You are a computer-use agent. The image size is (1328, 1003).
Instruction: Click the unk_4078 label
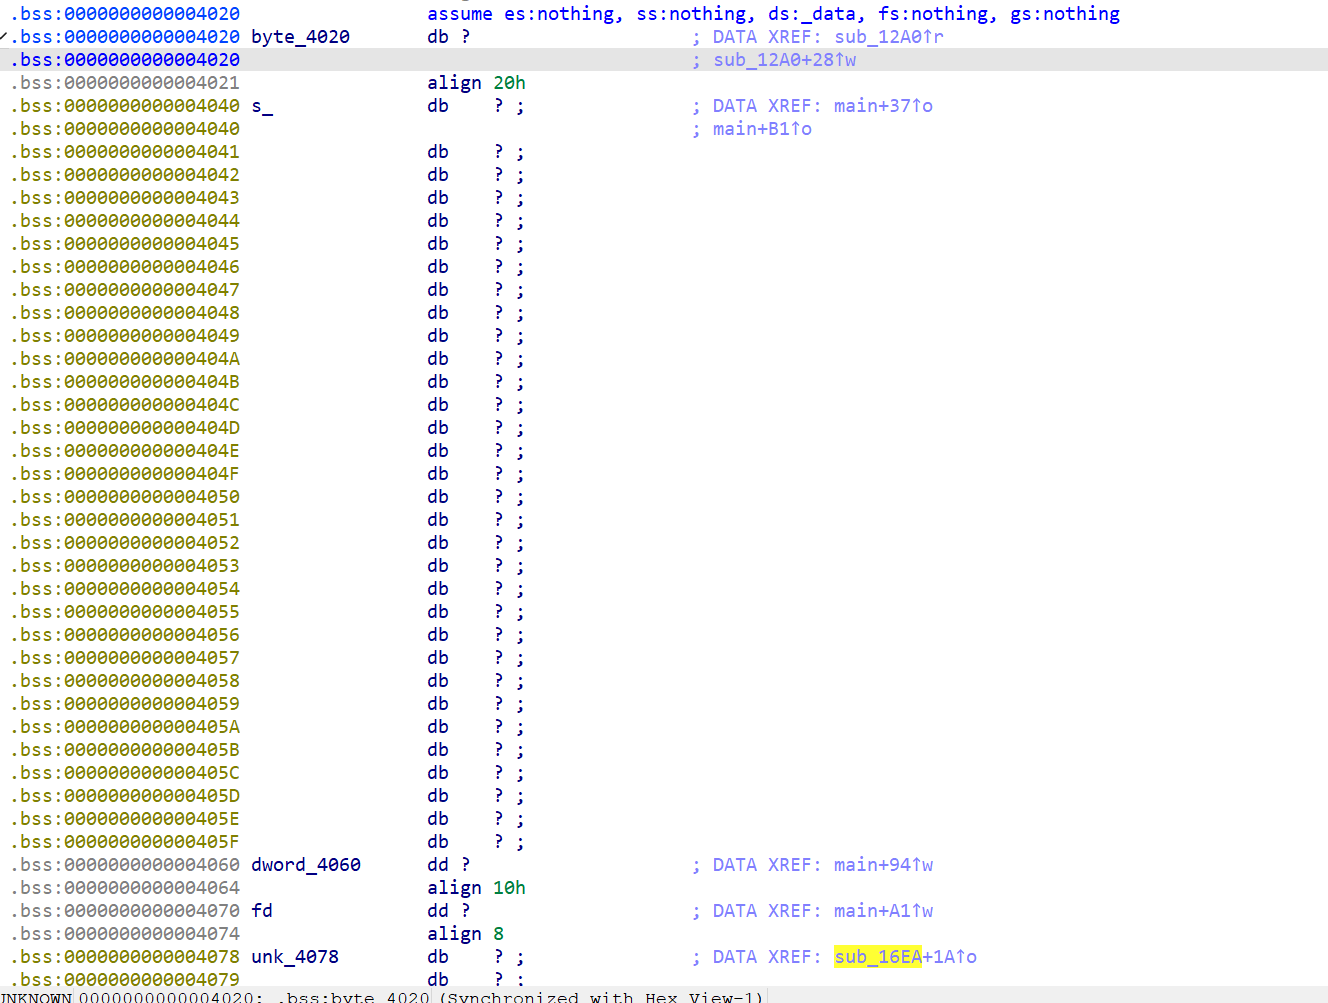(295, 957)
